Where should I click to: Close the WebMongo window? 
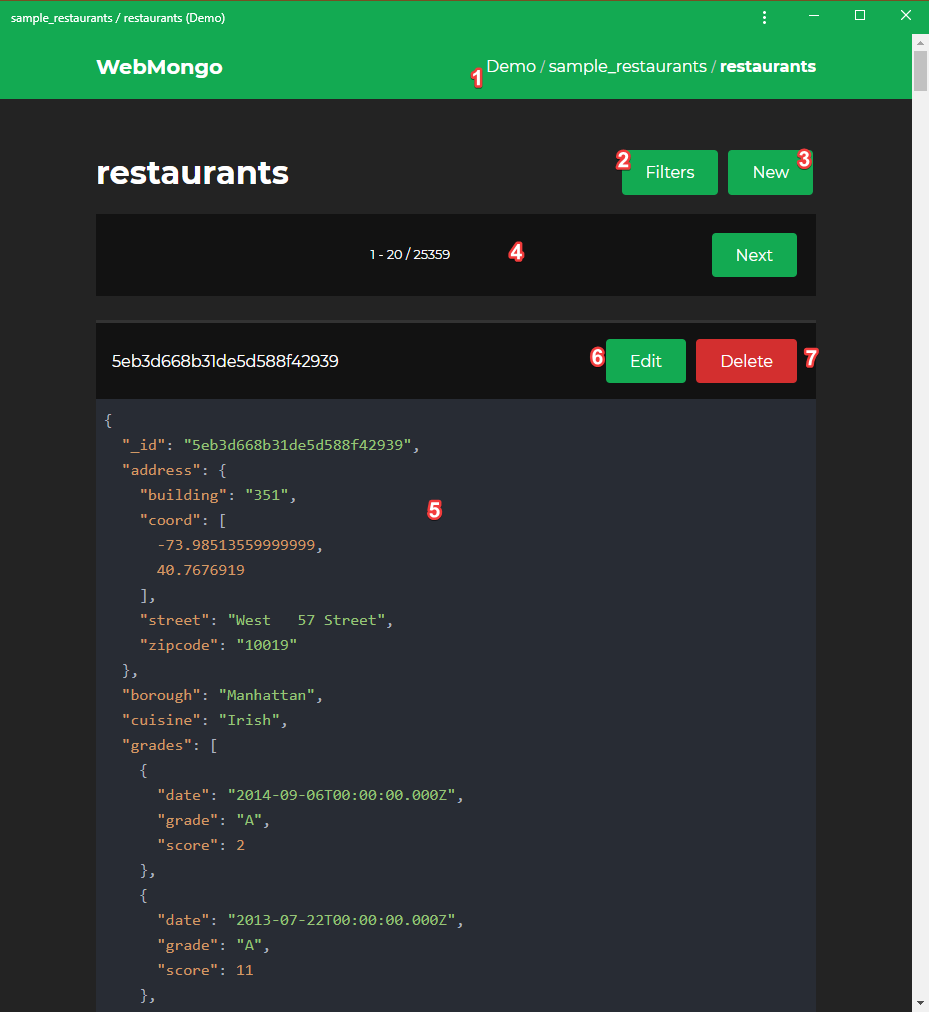point(905,17)
